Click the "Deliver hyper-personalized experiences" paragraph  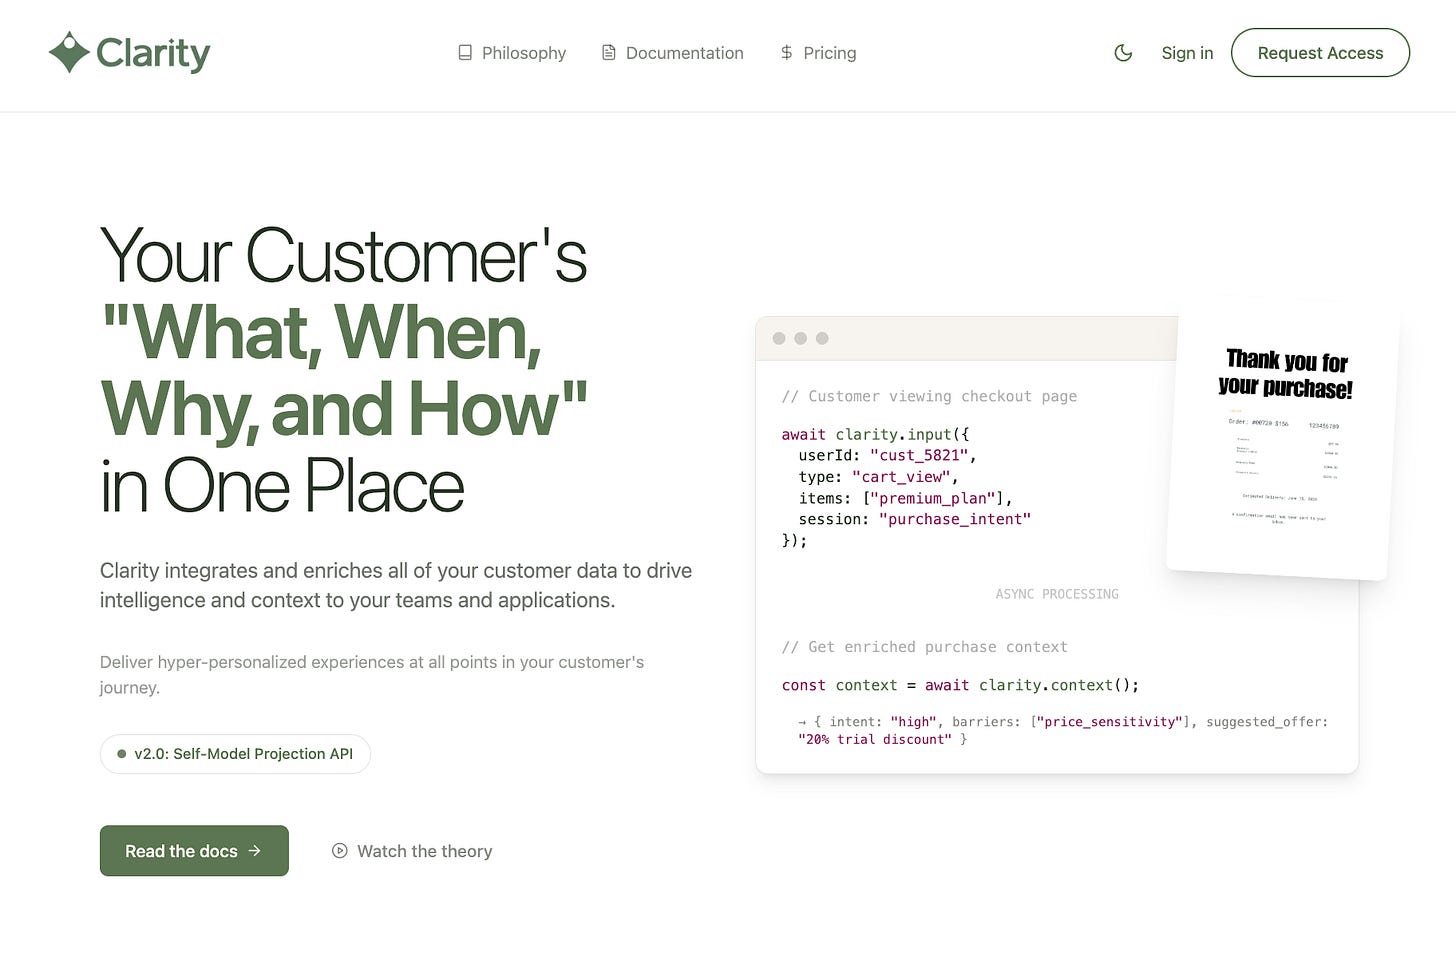tap(372, 675)
